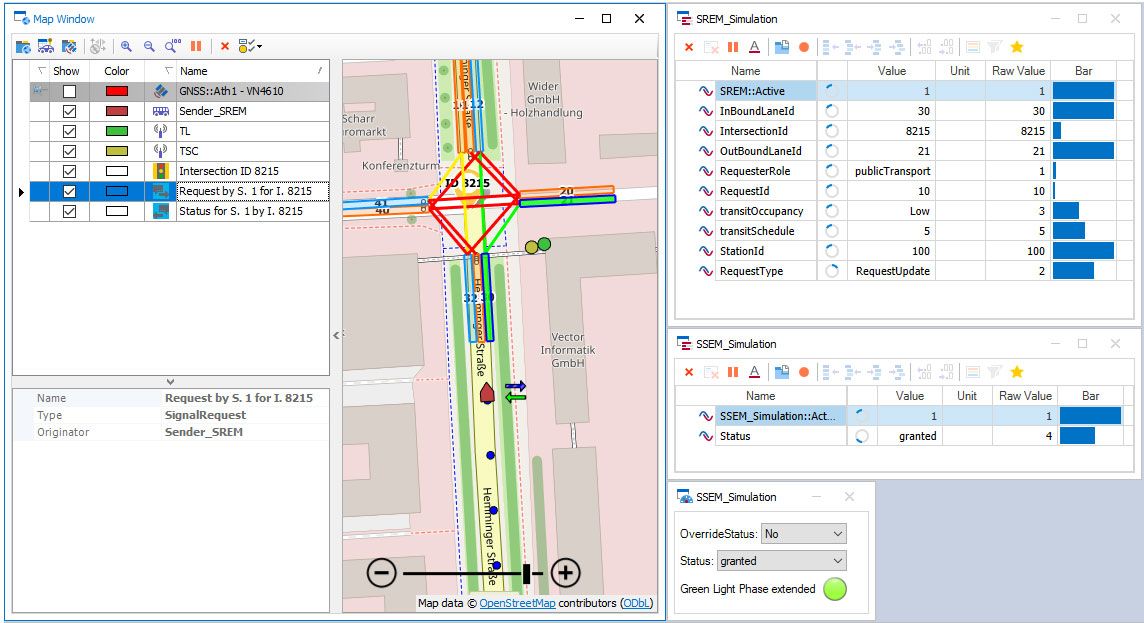The width and height of the screenshot is (1144, 623).
Task: Open the checklist options dropdown in Map toolbar
Action: pyautogui.click(x=250, y=47)
